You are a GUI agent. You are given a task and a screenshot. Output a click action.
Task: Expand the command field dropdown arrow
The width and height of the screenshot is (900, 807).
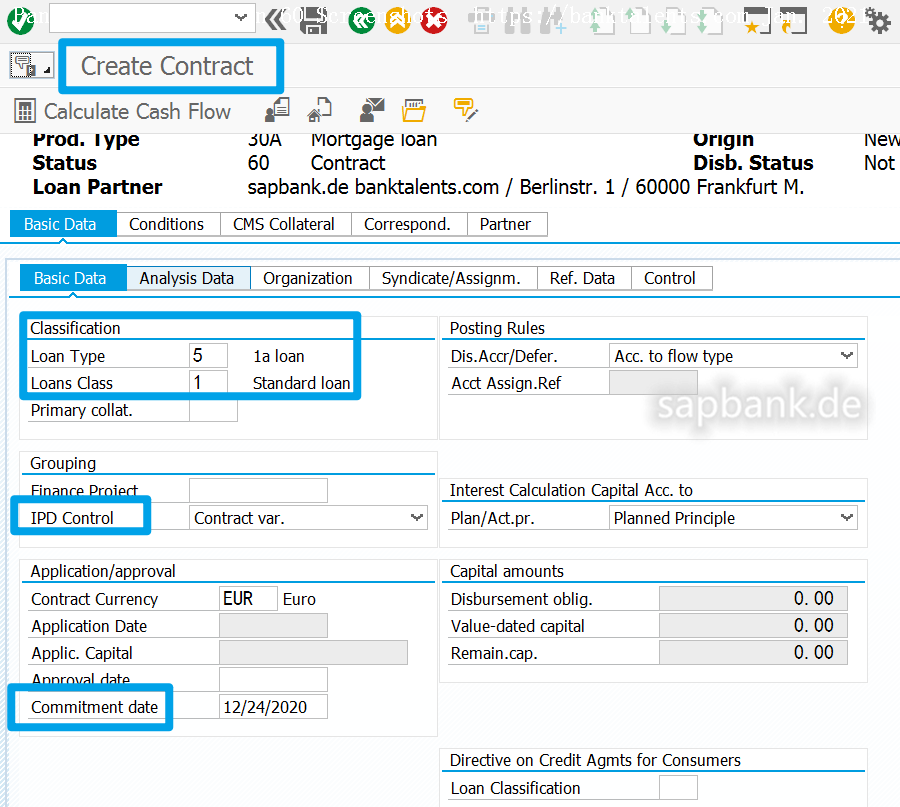(x=241, y=17)
